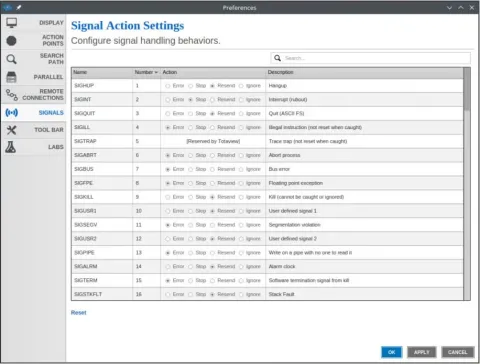Set SIGQUIT action to Stop

tap(190, 114)
